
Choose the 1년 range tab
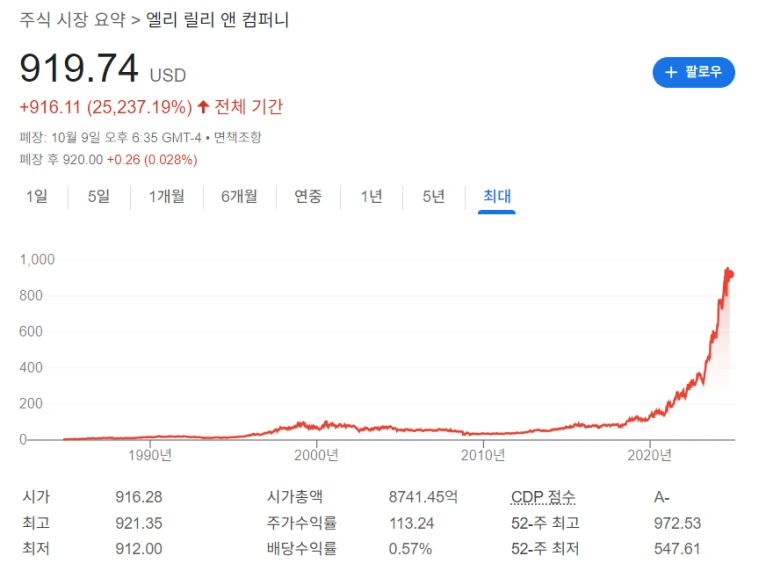pyautogui.click(x=371, y=196)
